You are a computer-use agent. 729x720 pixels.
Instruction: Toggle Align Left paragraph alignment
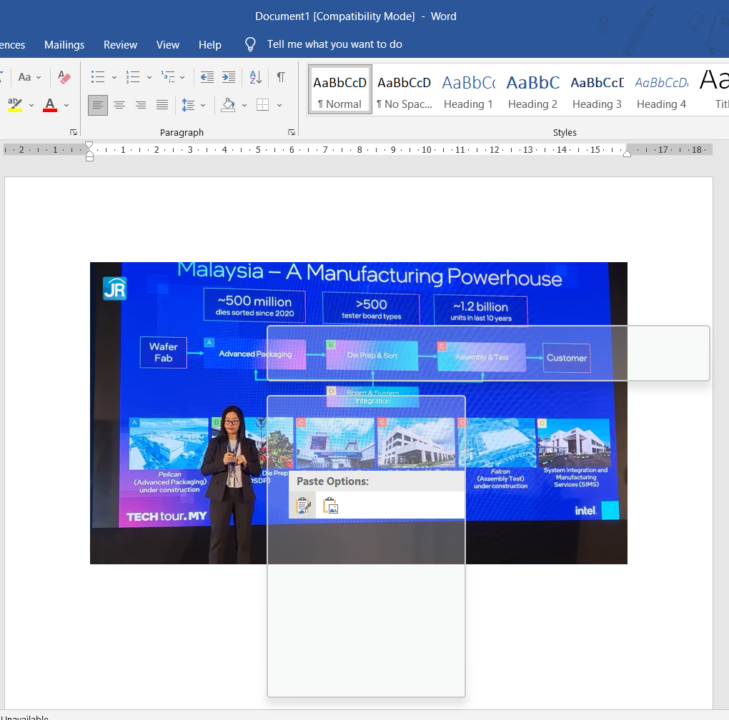(x=97, y=105)
